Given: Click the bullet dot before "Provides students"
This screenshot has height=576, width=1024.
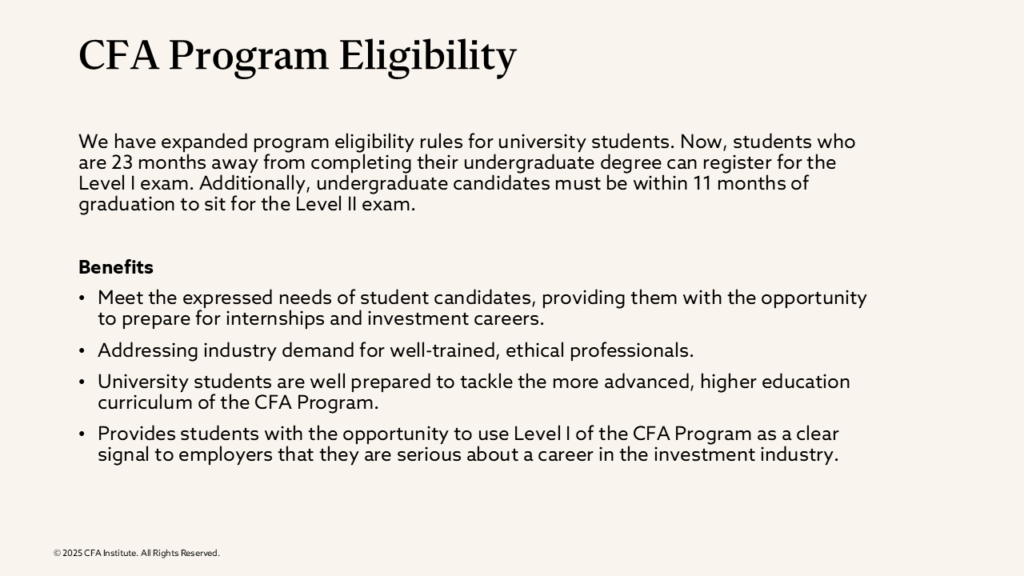Looking at the screenshot, I should (83, 435).
